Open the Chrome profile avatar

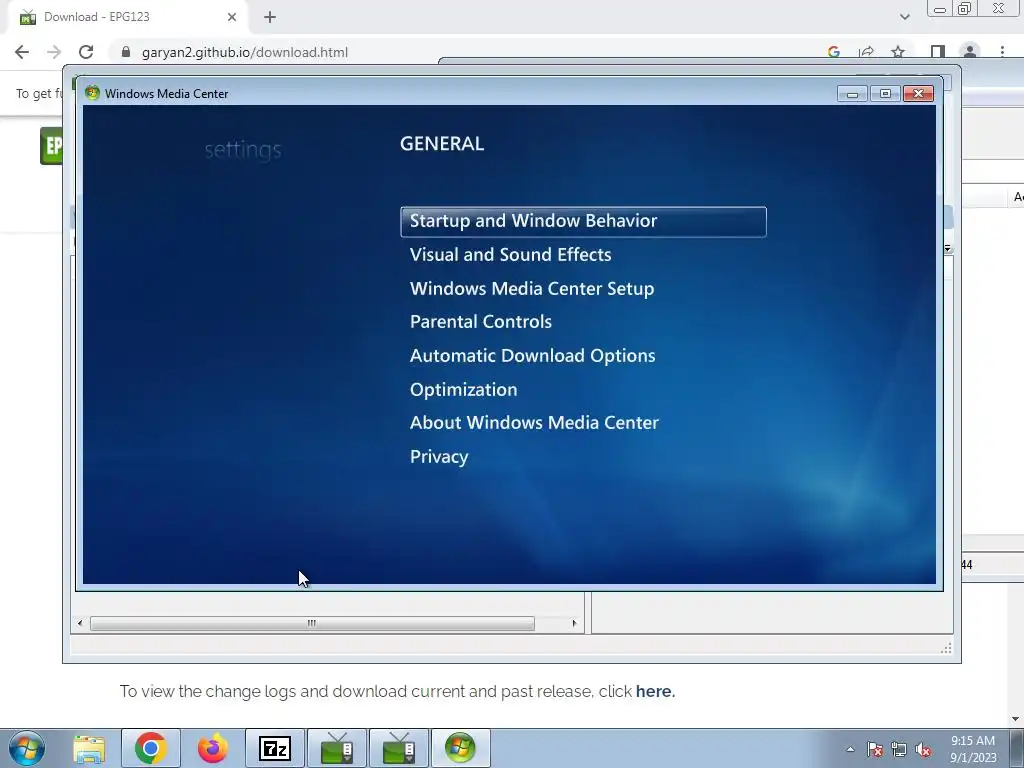pos(970,52)
